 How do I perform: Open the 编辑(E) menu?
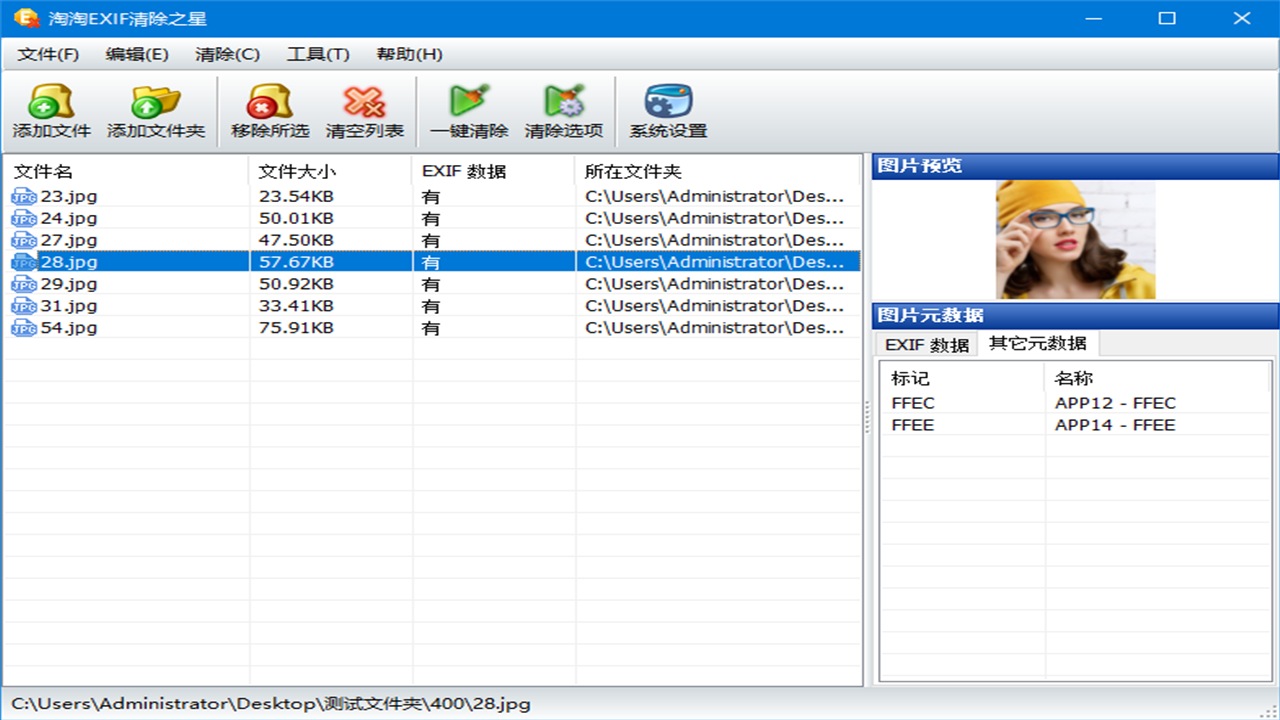pos(137,54)
